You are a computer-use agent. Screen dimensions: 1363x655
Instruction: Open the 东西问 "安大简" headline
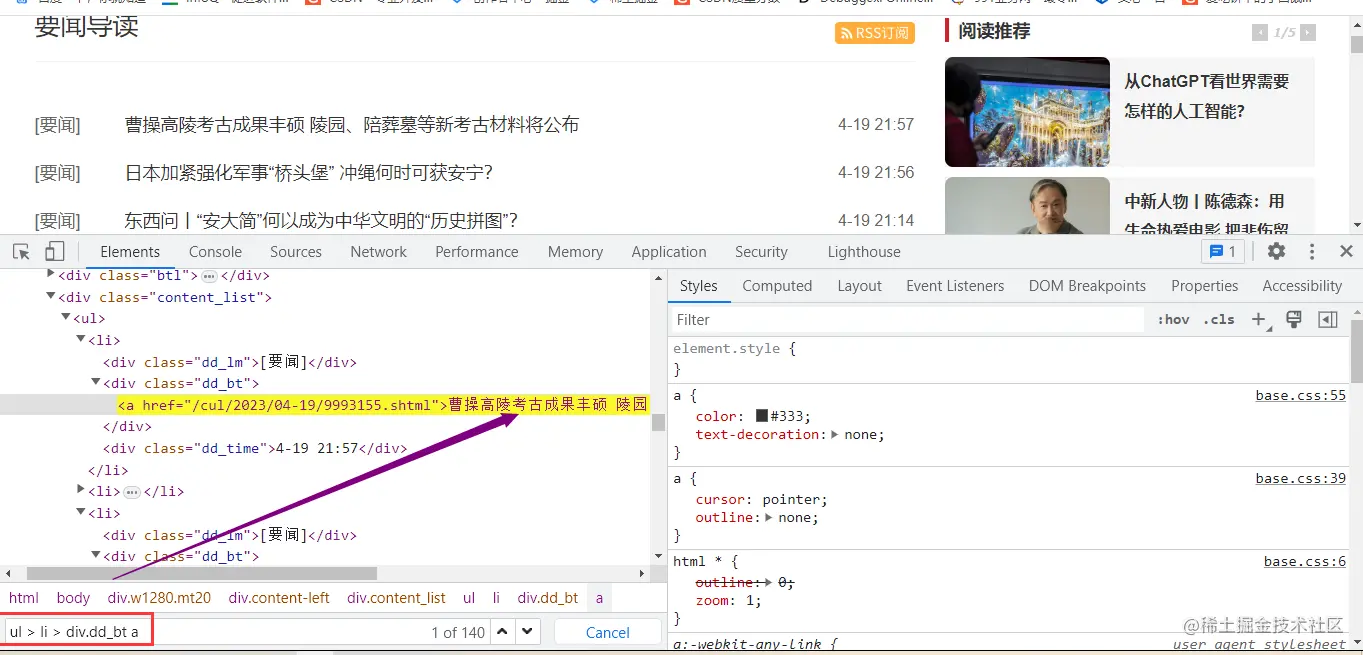(322, 220)
